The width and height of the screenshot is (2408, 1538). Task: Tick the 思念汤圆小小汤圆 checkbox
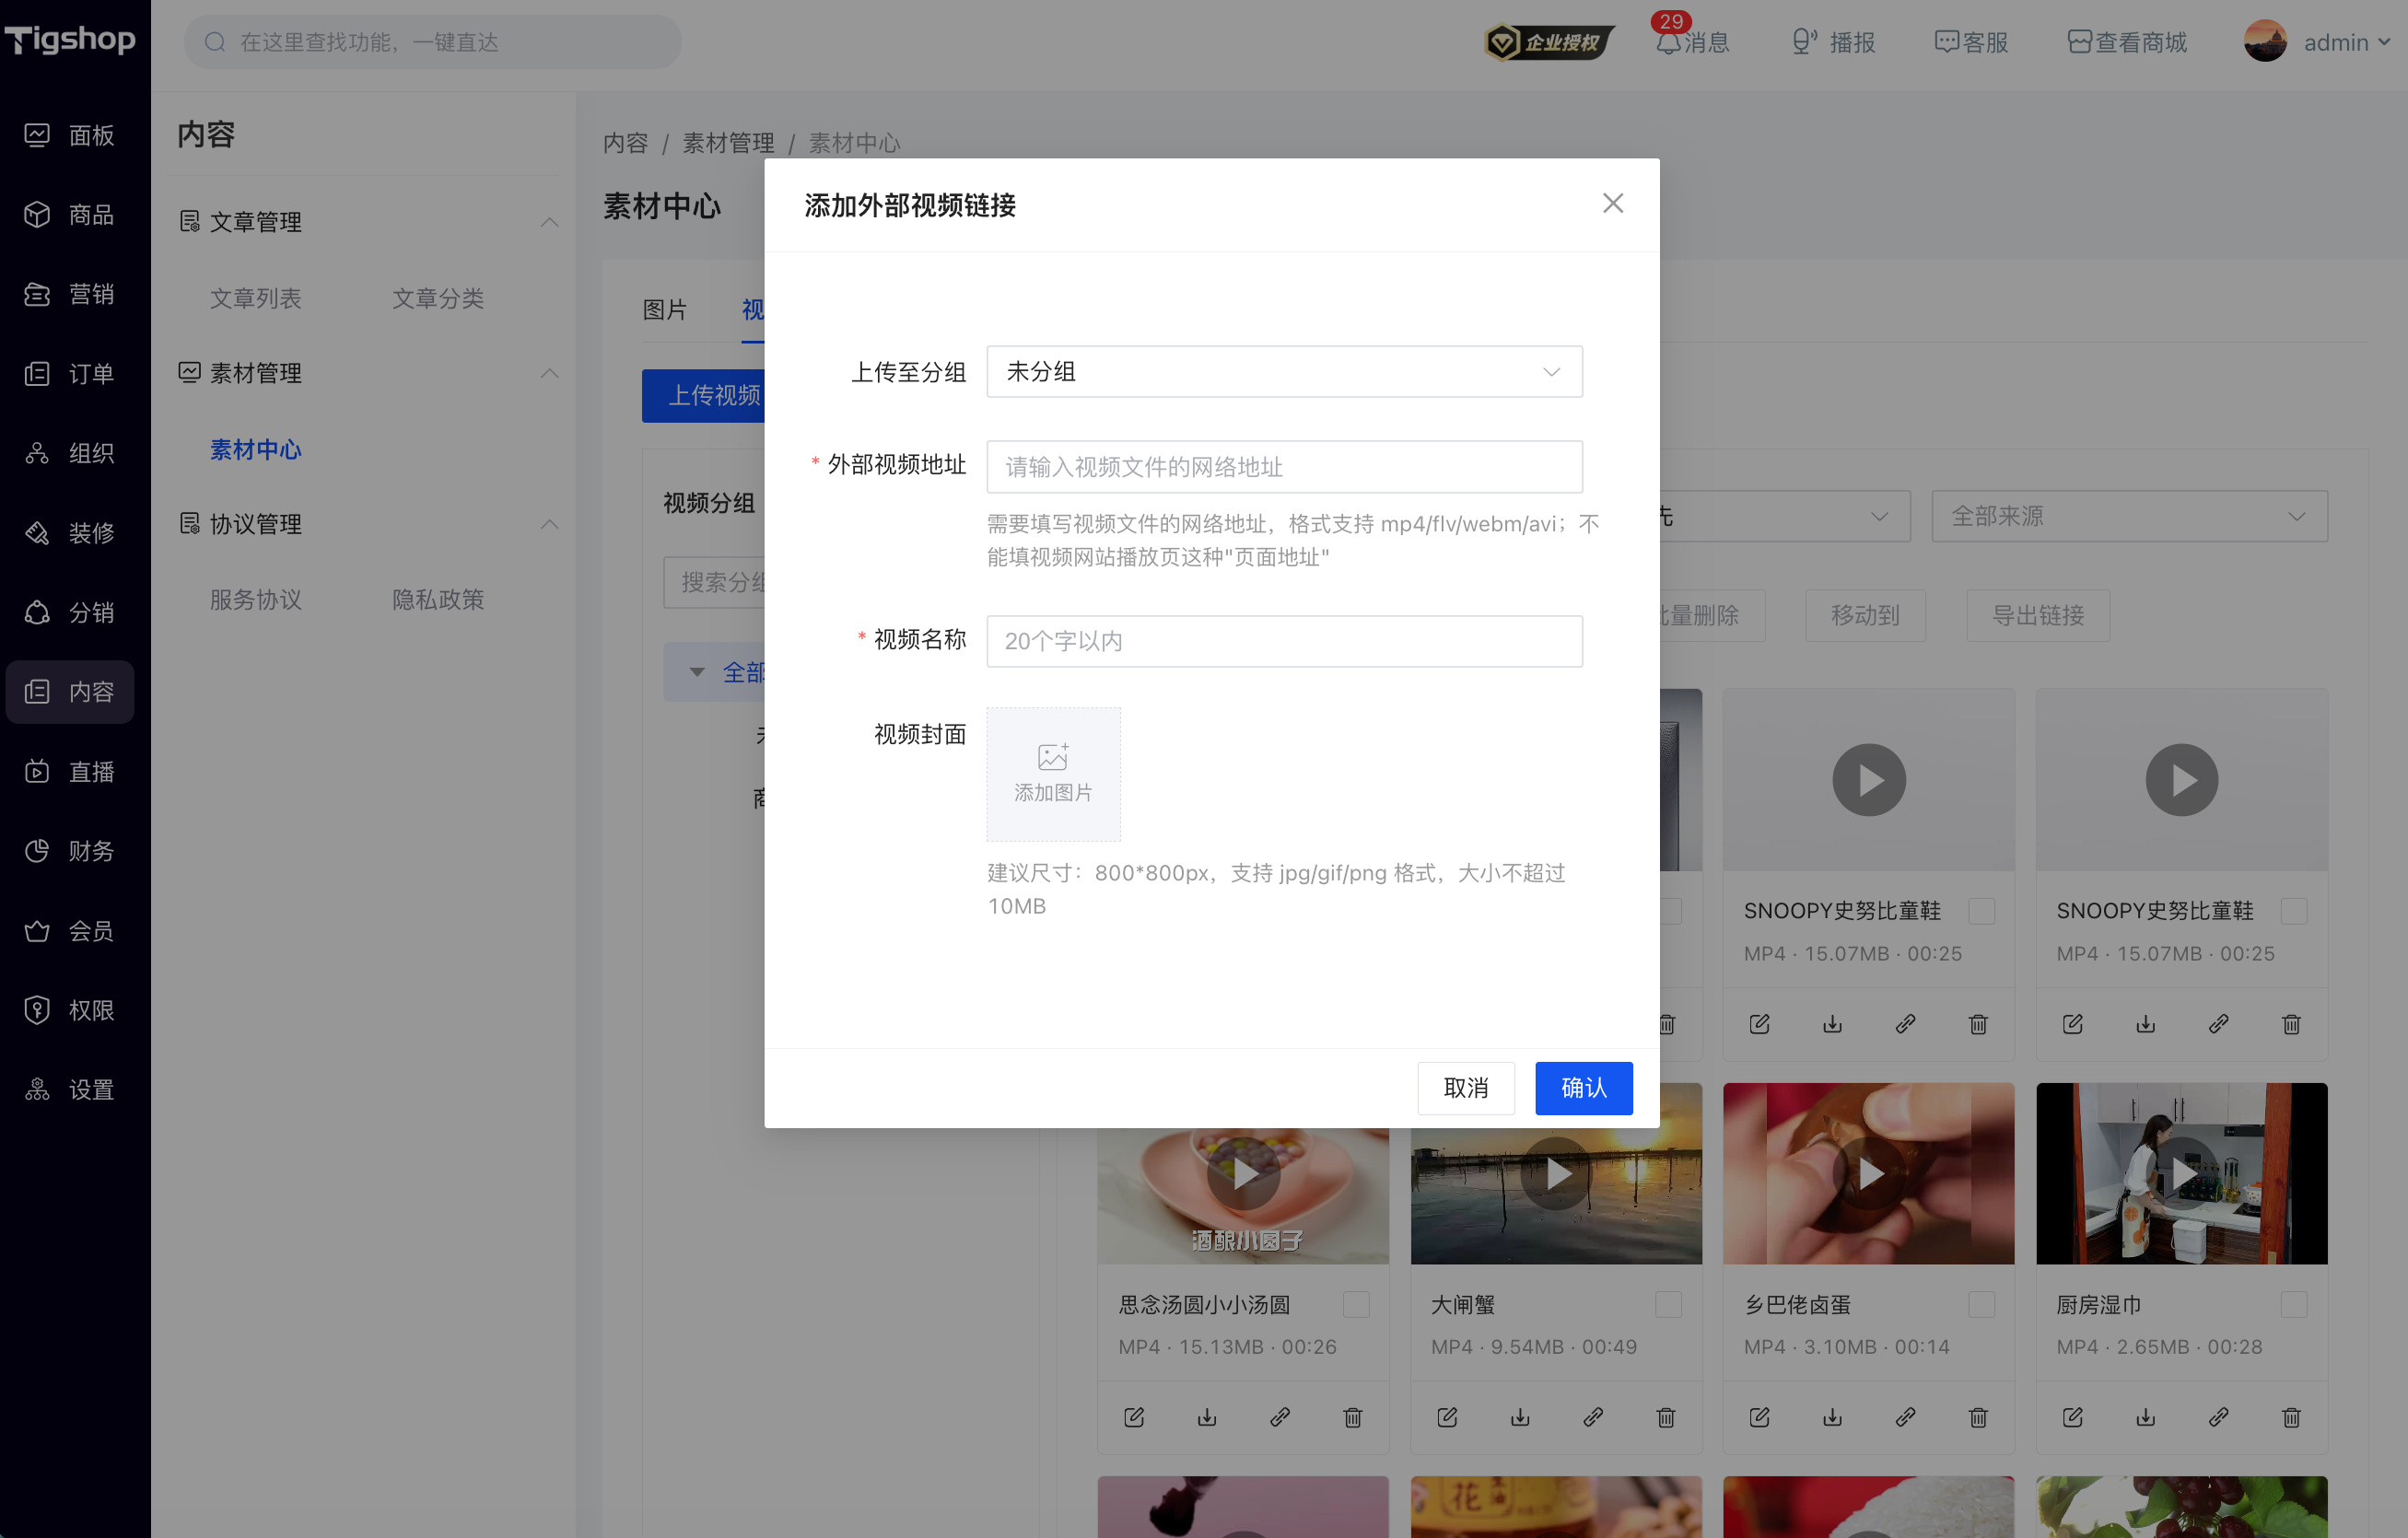1356,1304
